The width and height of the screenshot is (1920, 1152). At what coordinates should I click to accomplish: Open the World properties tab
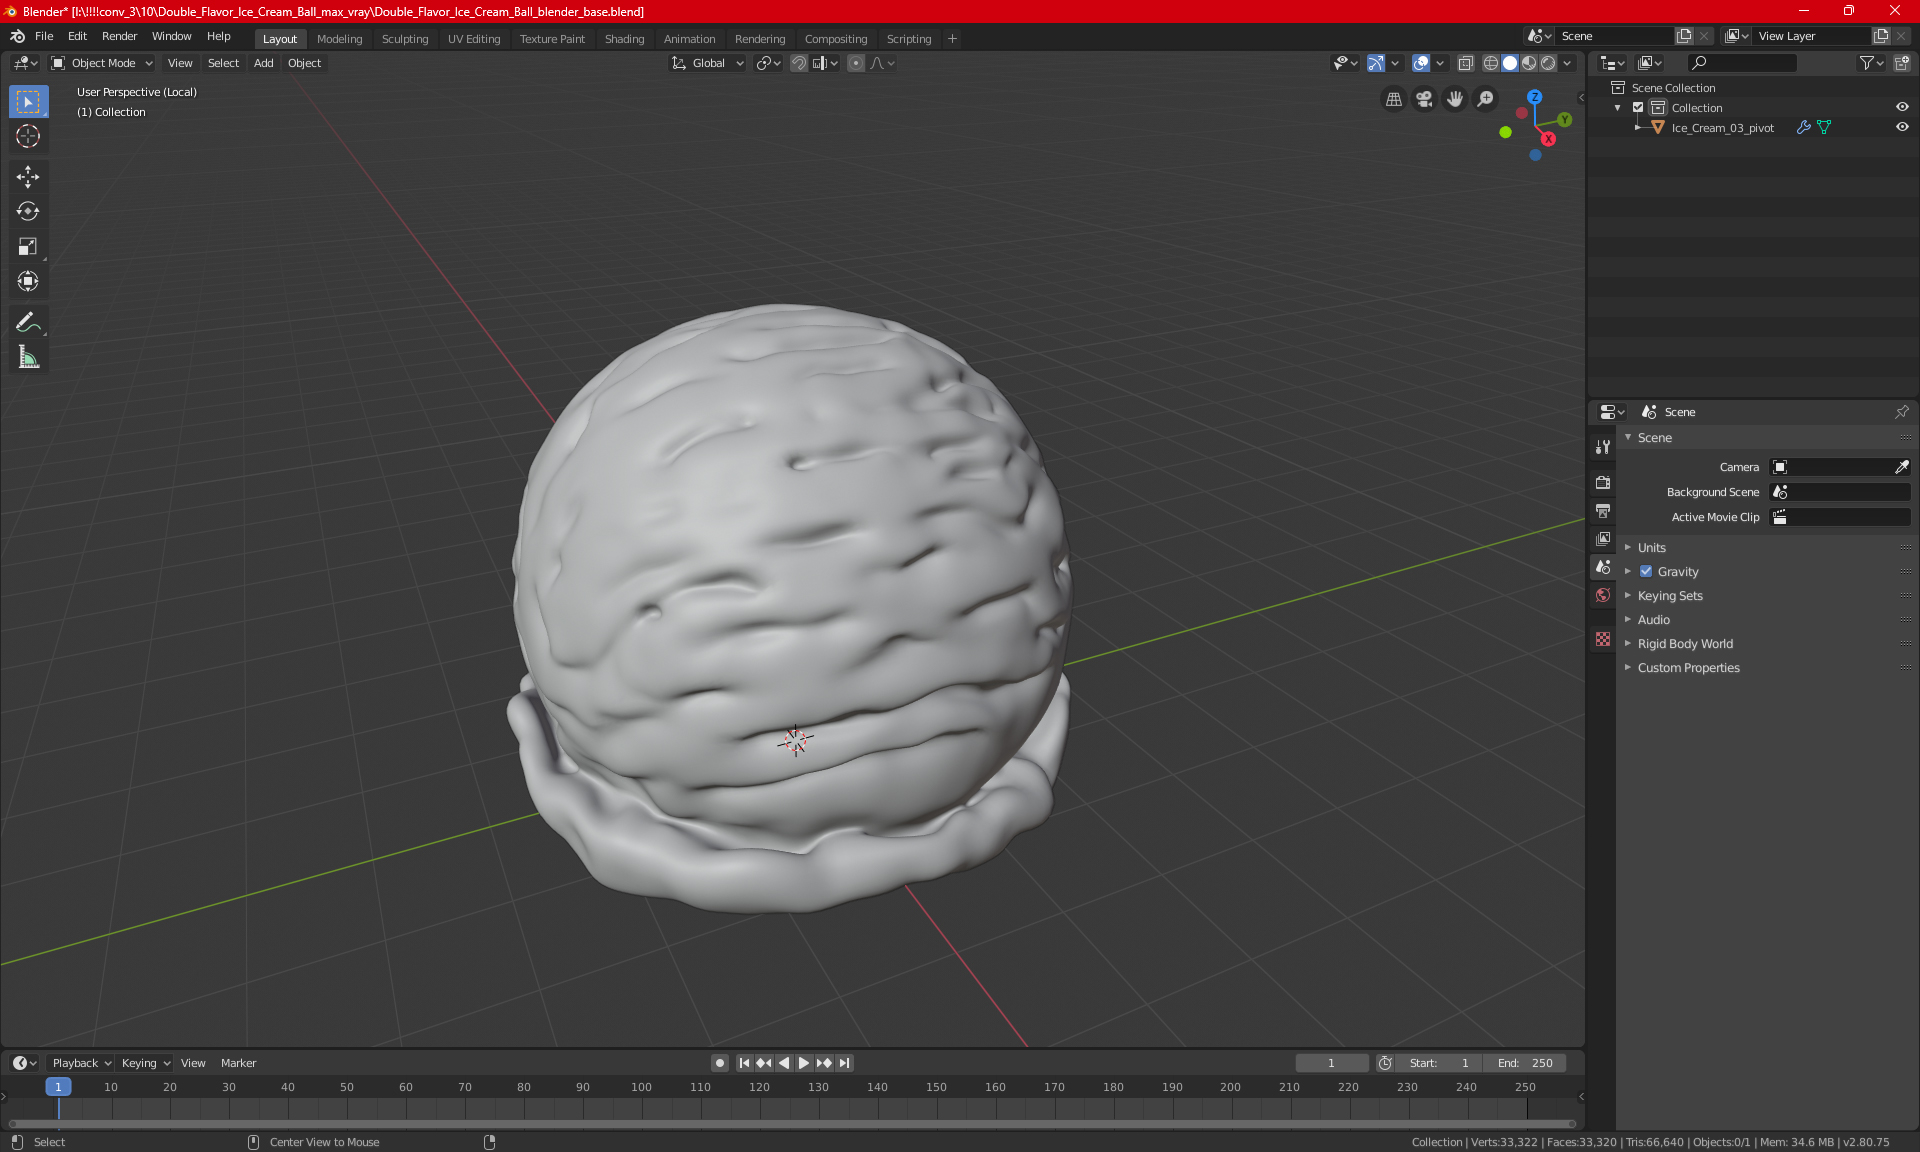point(1603,595)
